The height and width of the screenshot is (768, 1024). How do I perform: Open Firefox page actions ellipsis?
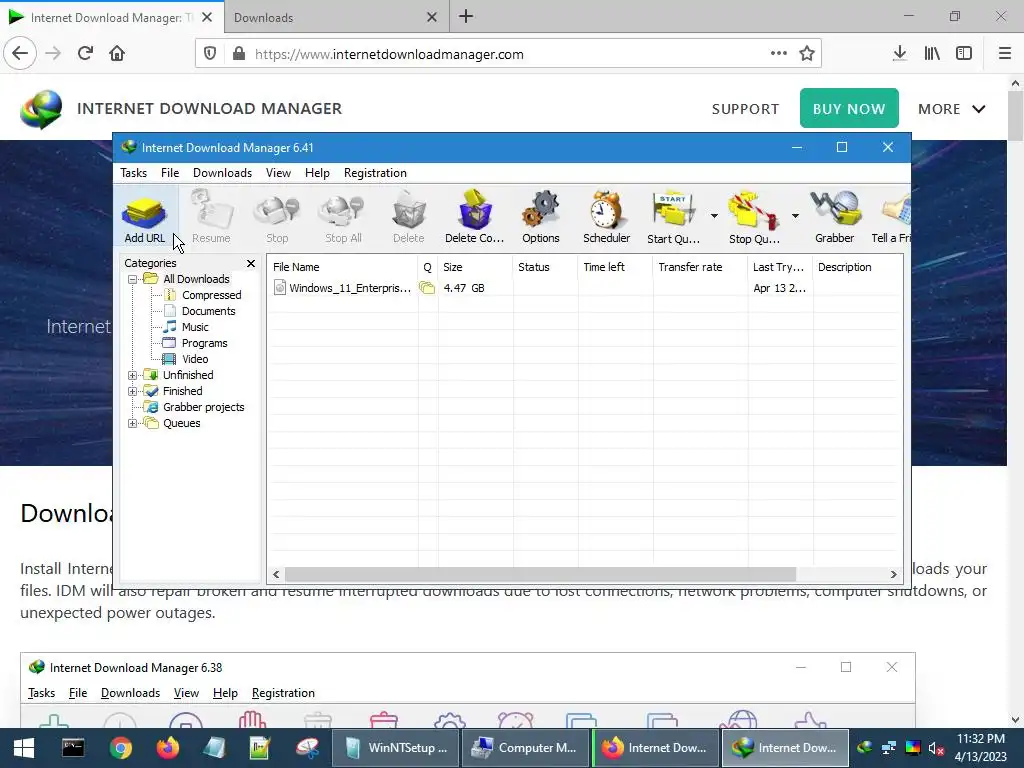[778, 54]
